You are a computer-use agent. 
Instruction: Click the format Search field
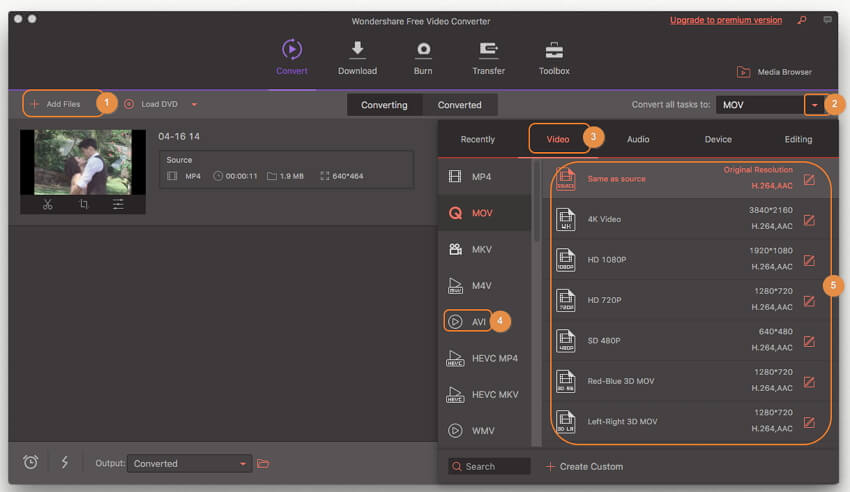tap(489, 466)
